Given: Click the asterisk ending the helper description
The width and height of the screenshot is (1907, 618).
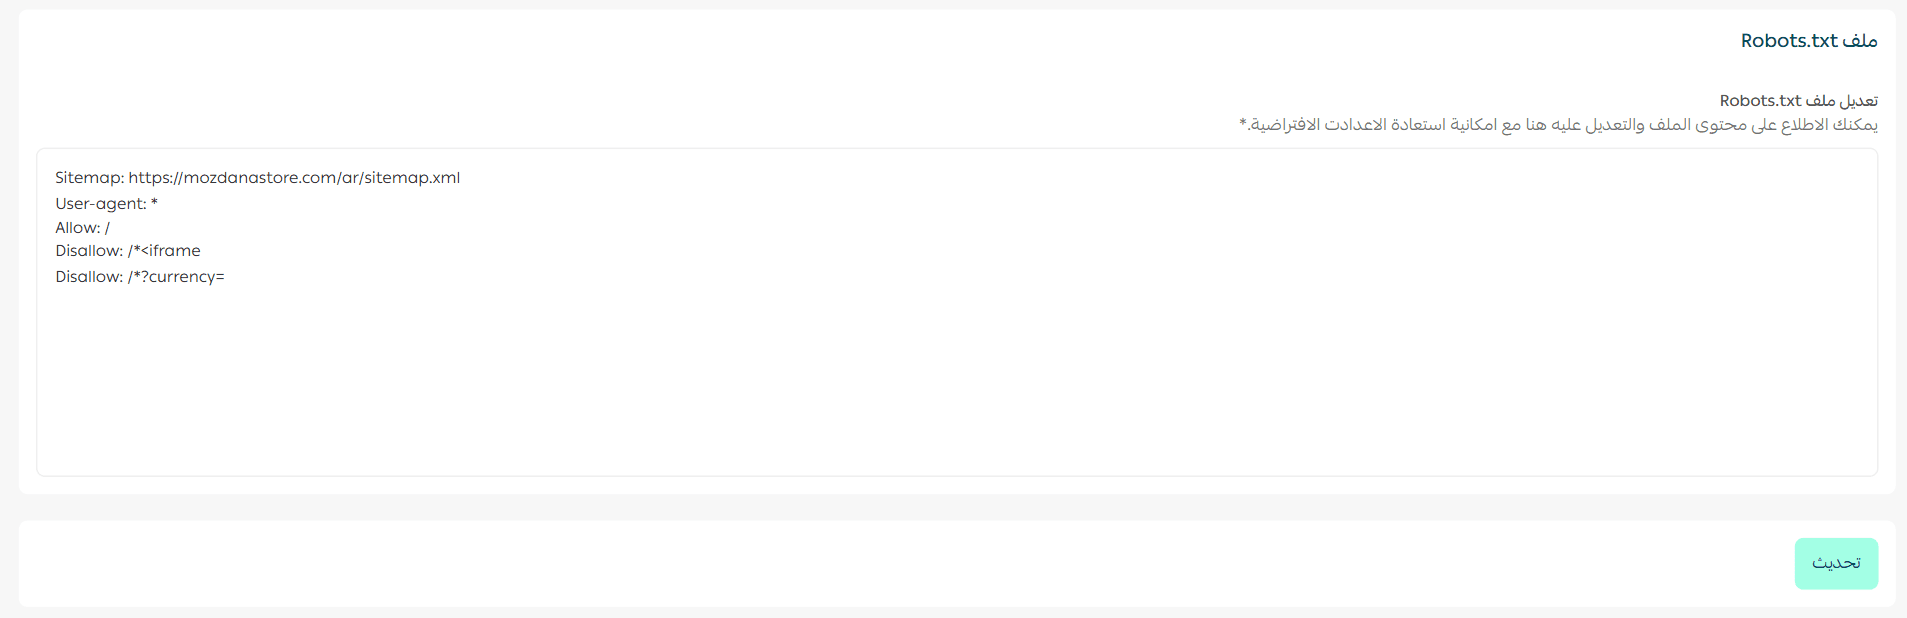Looking at the screenshot, I should 1243,123.
